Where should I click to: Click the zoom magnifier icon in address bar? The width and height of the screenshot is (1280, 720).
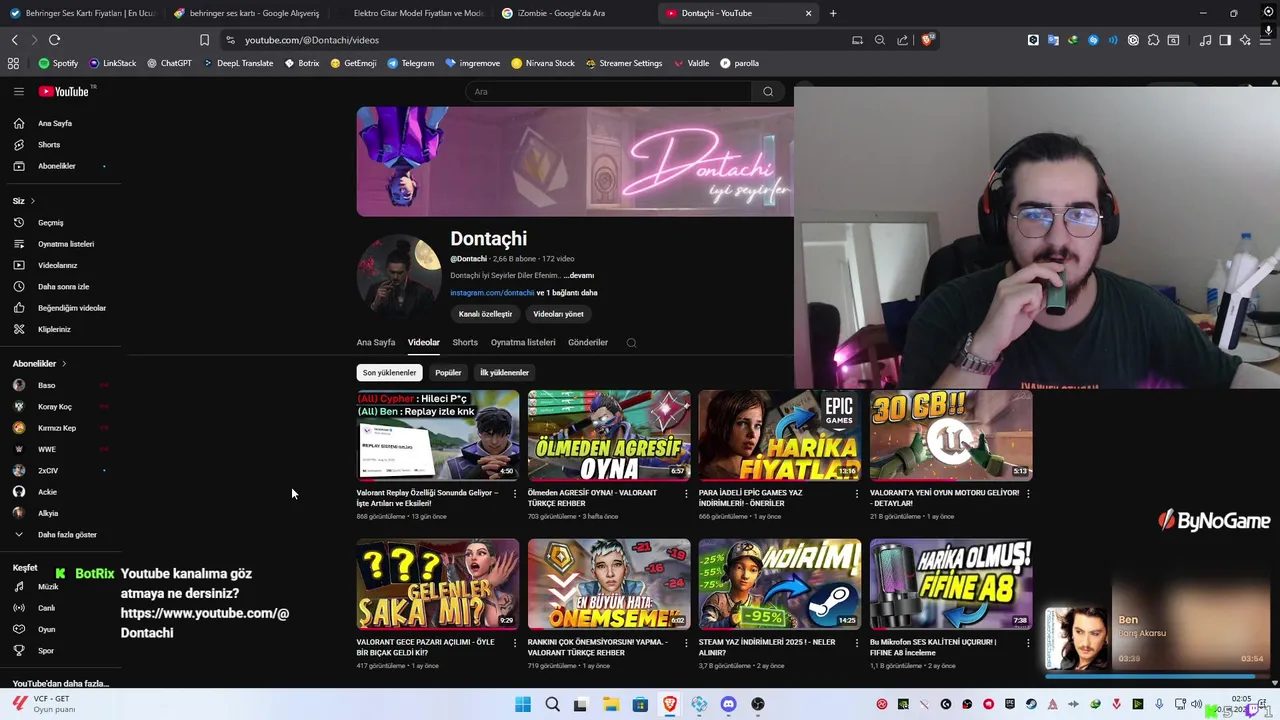click(x=880, y=40)
